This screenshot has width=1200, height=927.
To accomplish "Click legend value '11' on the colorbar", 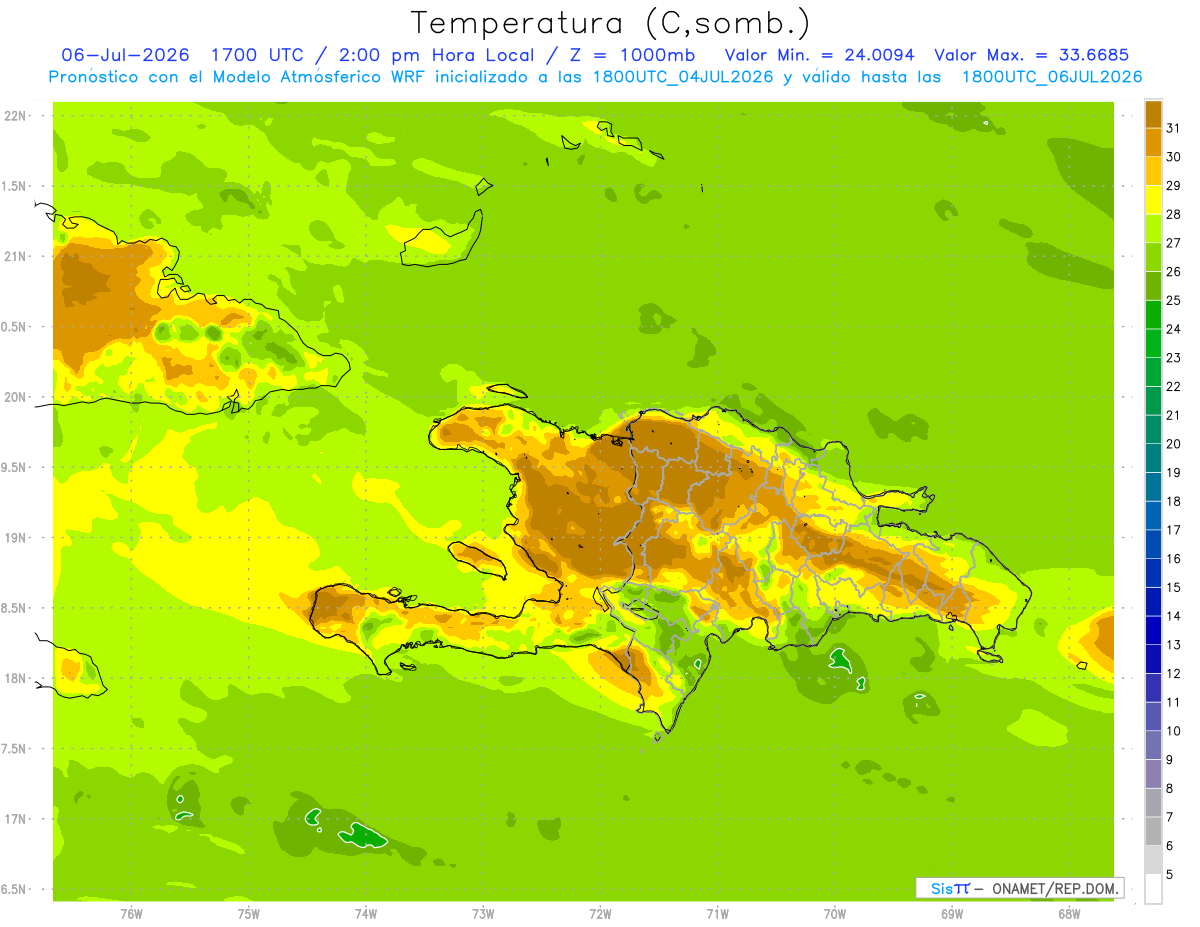I will point(1174,702).
